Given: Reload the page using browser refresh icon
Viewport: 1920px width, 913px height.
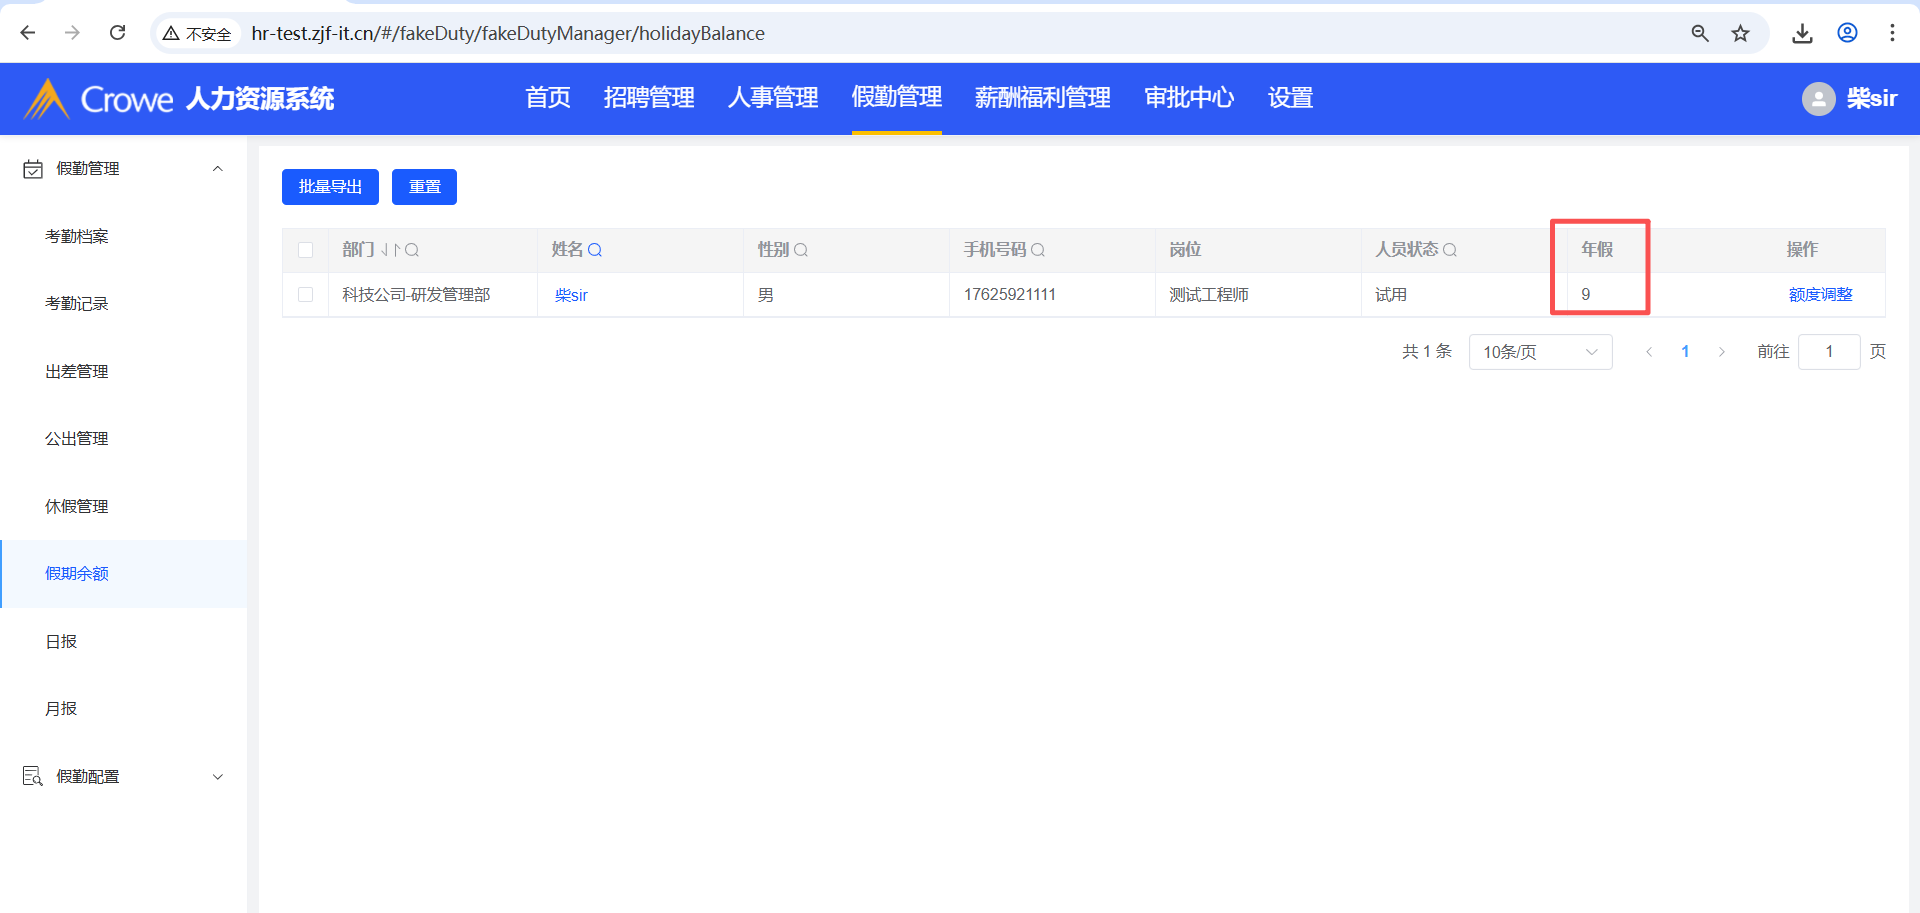Looking at the screenshot, I should [x=117, y=33].
